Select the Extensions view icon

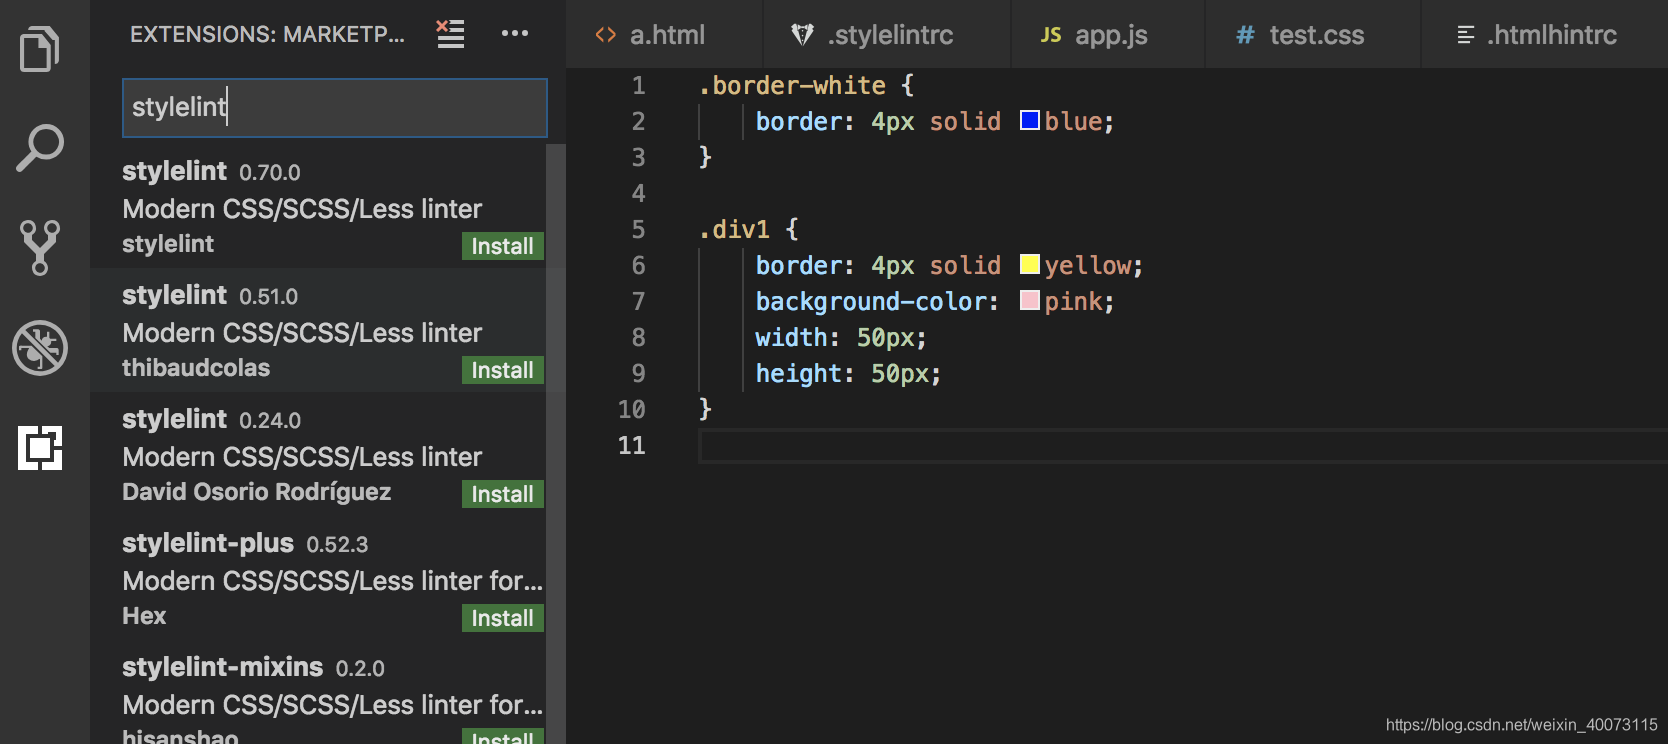click(x=40, y=447)
